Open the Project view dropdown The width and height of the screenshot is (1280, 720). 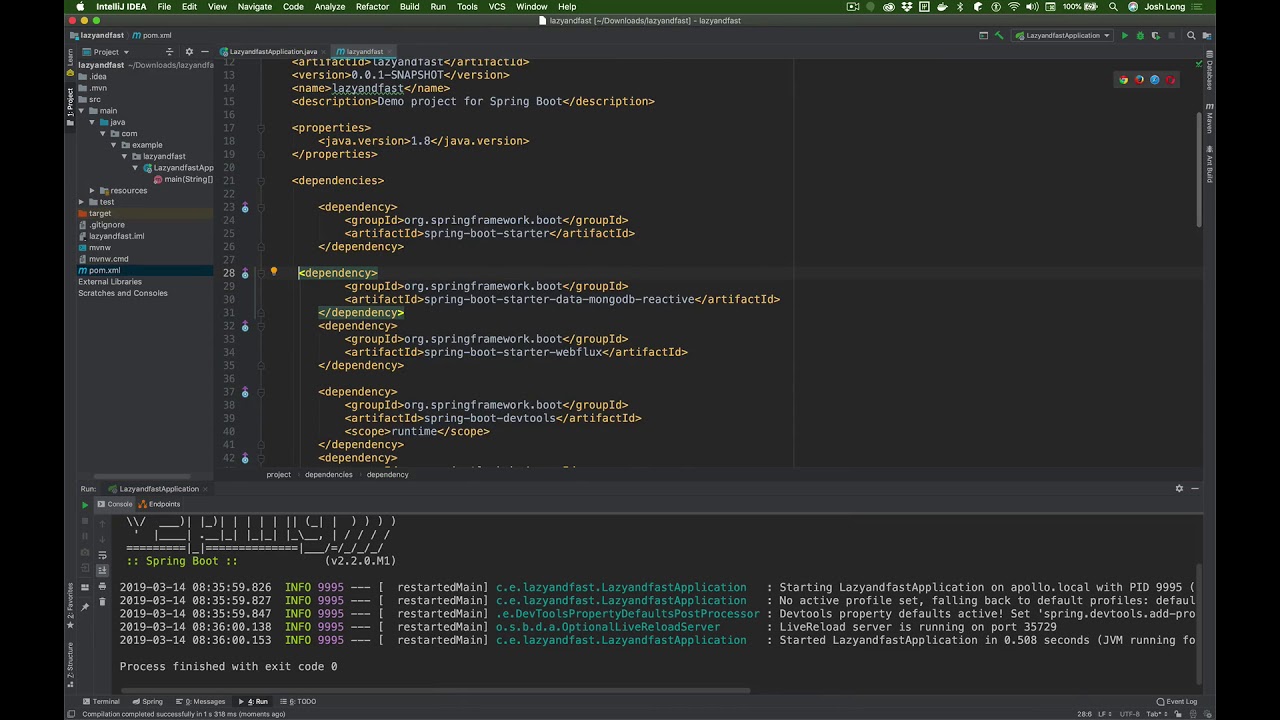click(106, 51)
